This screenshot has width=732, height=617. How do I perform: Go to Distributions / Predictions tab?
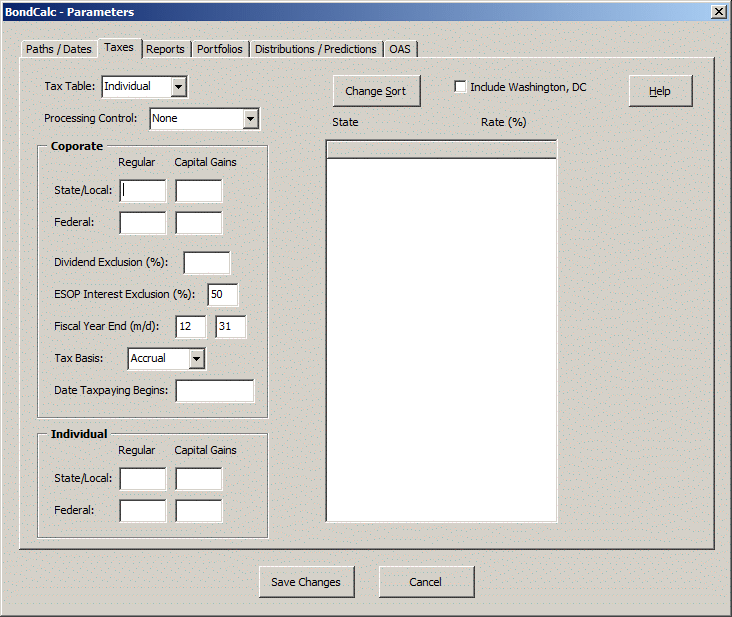pyautogui.click(x=316, y=49)
